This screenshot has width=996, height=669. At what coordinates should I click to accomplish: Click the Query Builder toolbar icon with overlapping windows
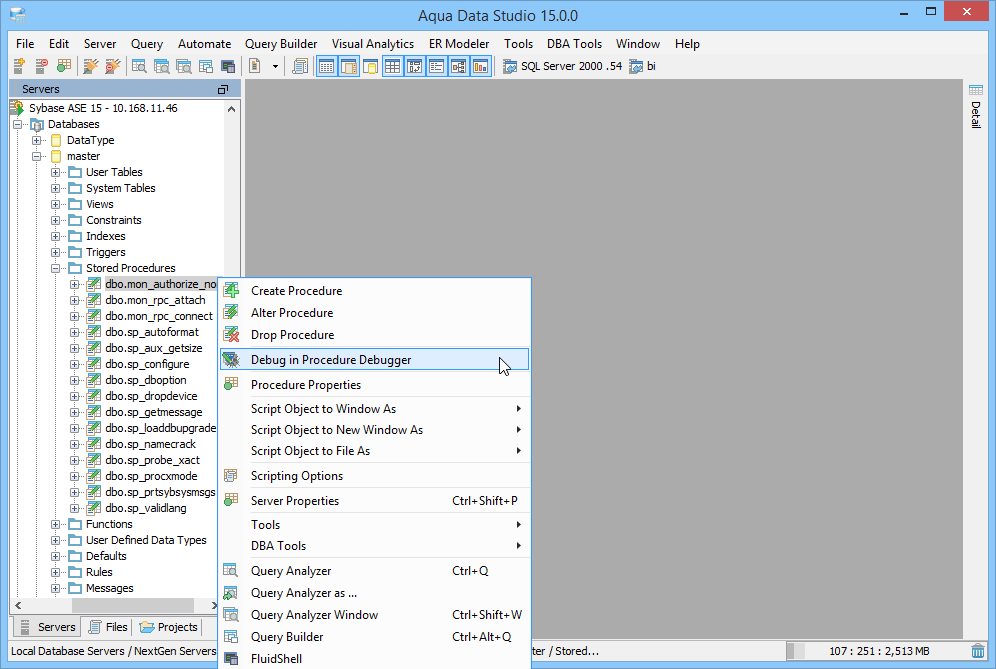(206, 66)
